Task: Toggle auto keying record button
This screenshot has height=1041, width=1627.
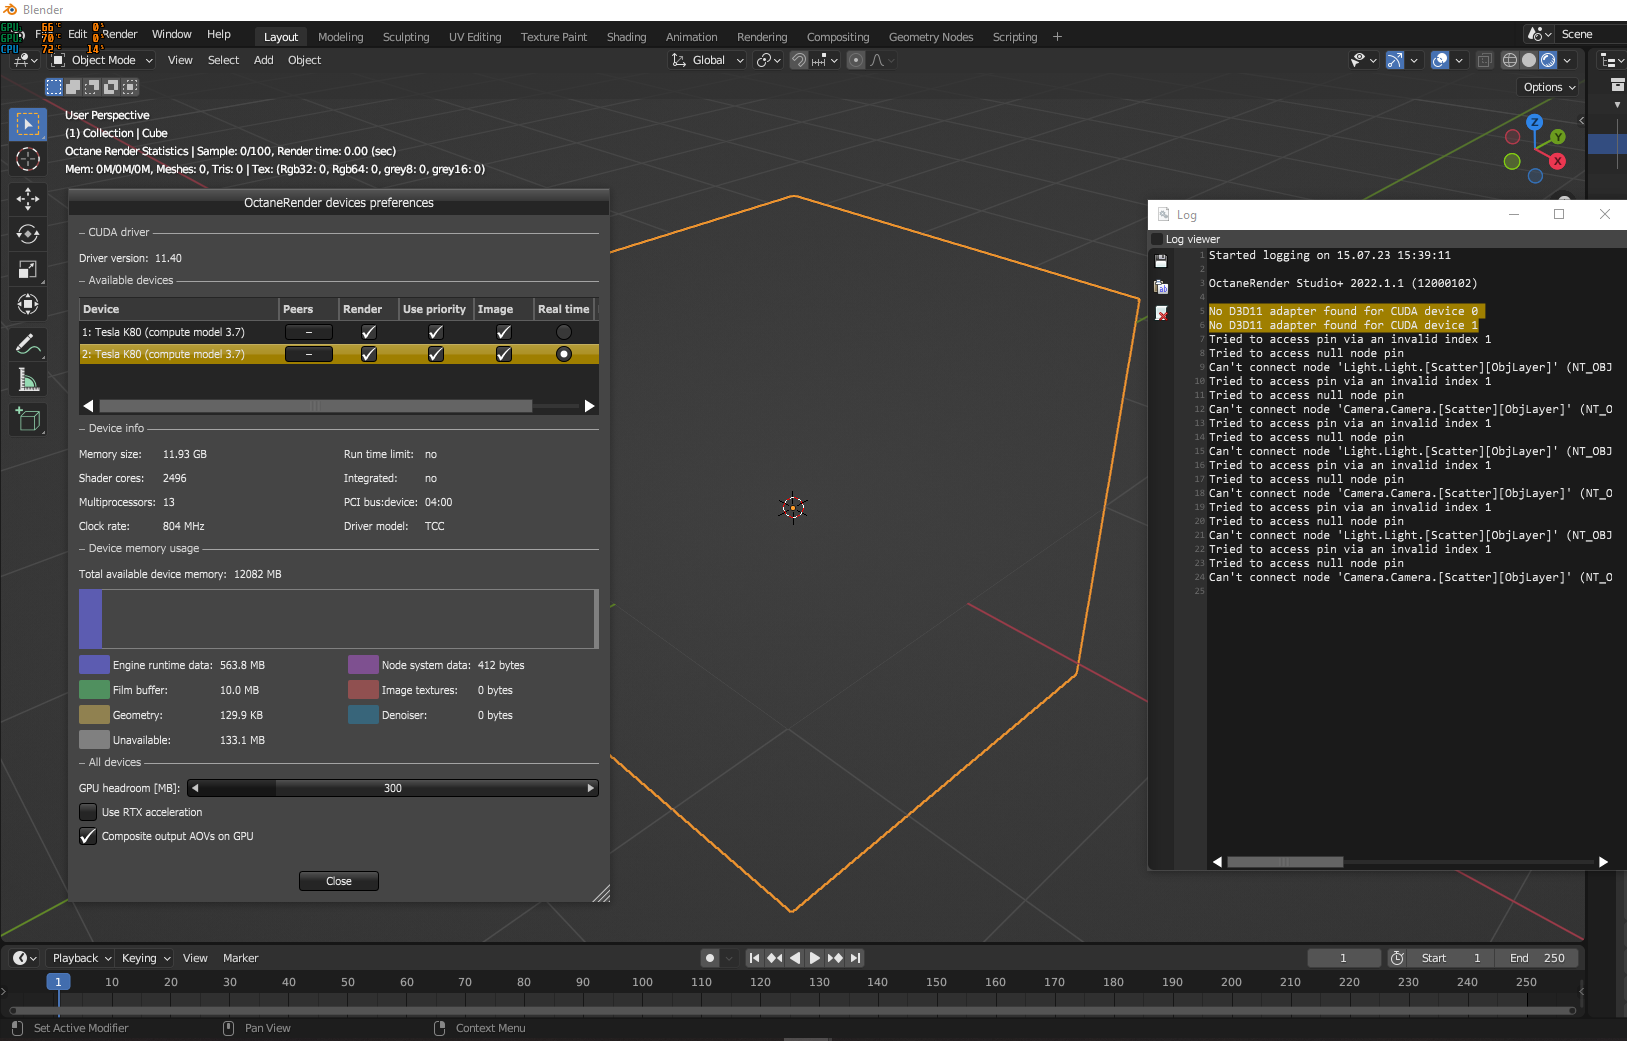Action: coord(710,958)
